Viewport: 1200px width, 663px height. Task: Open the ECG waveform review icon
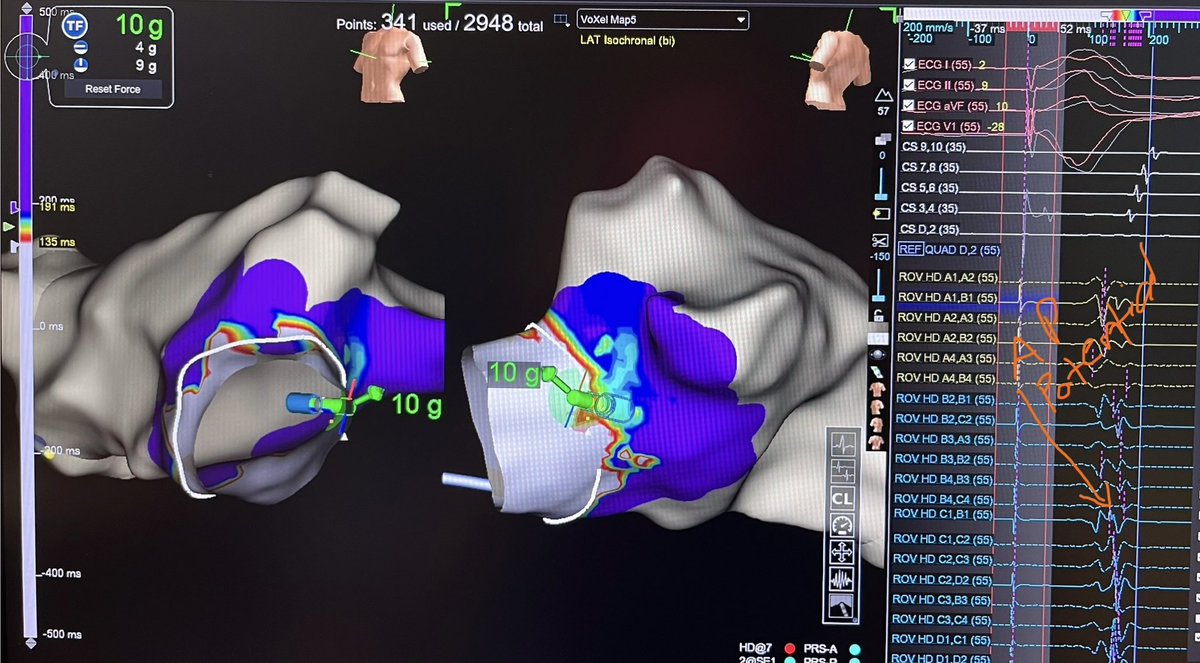[x=842, y=443]
